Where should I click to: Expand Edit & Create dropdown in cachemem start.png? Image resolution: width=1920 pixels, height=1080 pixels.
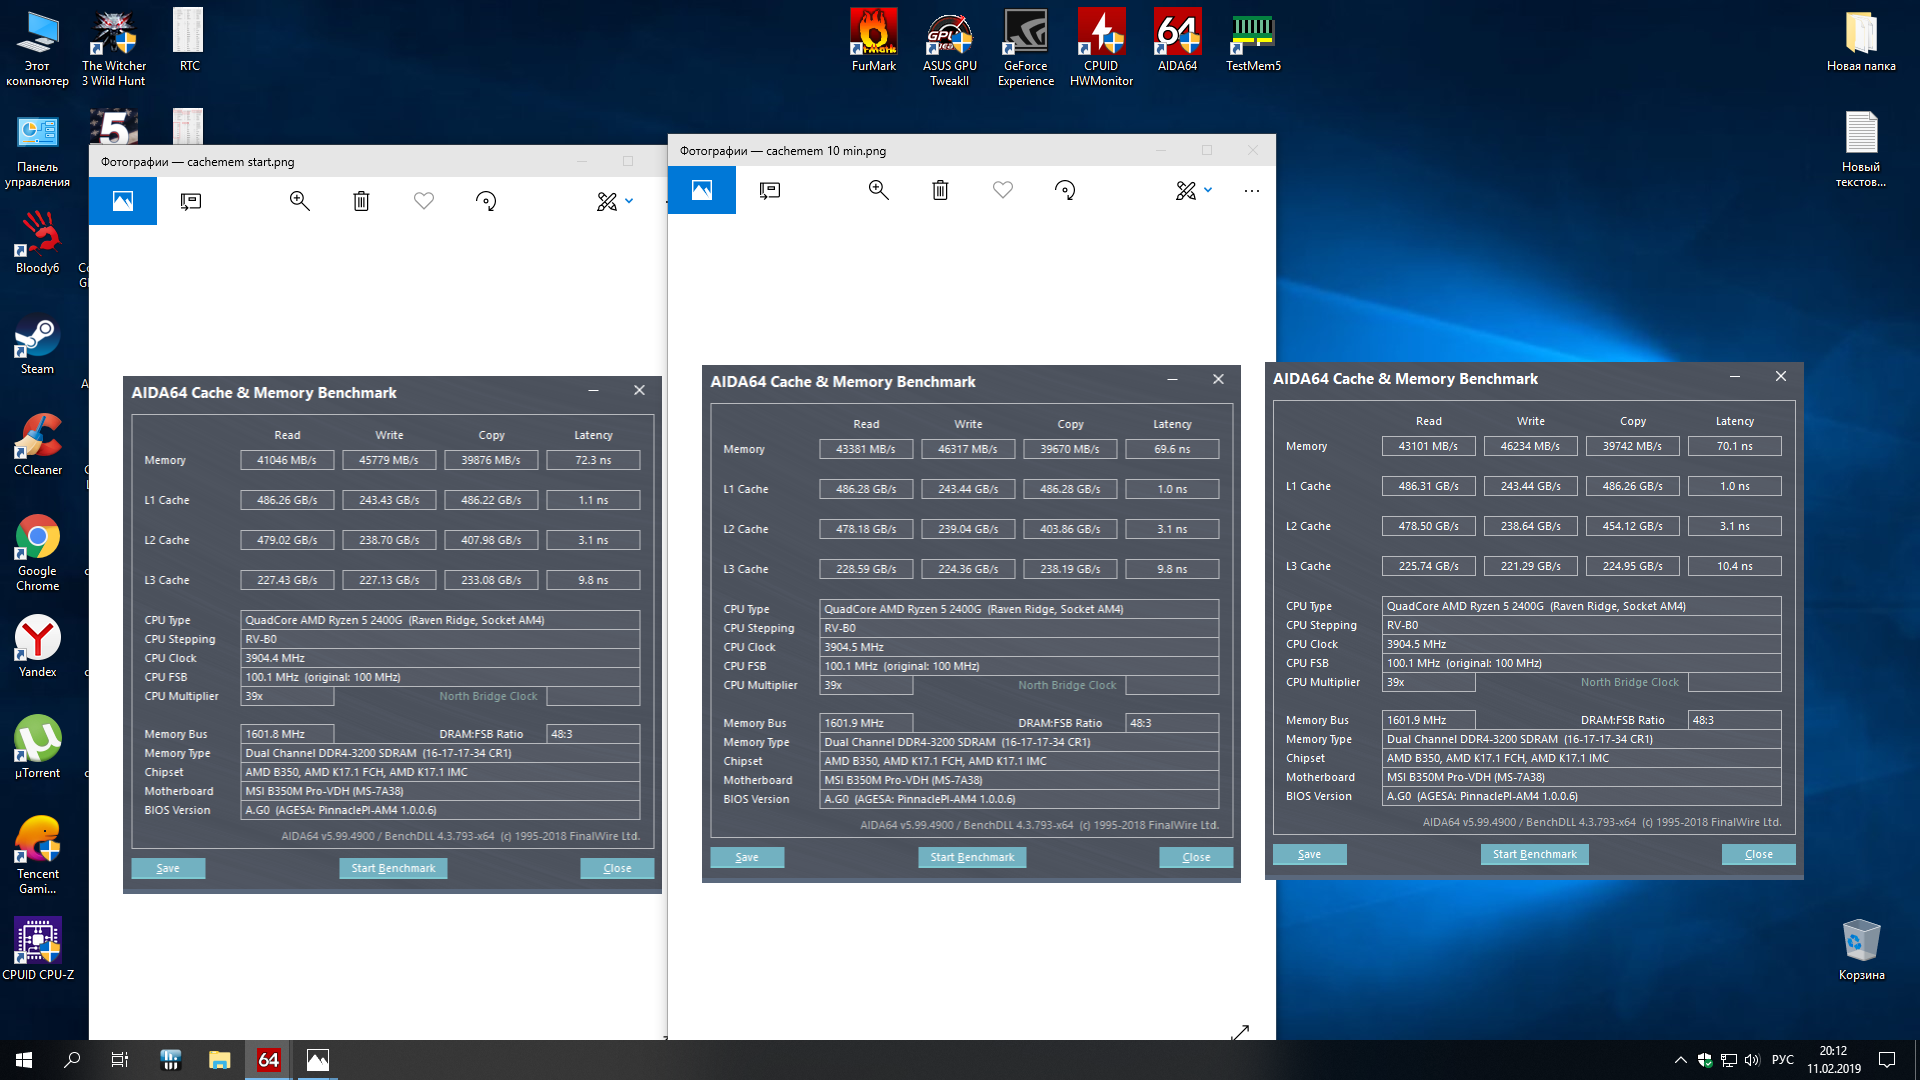coord(615,201)
